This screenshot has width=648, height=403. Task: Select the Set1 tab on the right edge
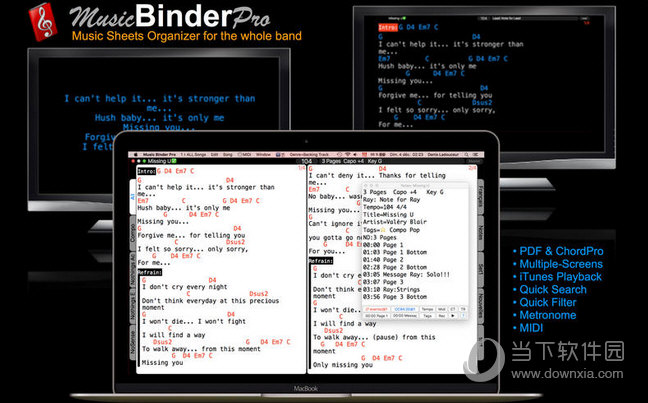click(481, 269)
